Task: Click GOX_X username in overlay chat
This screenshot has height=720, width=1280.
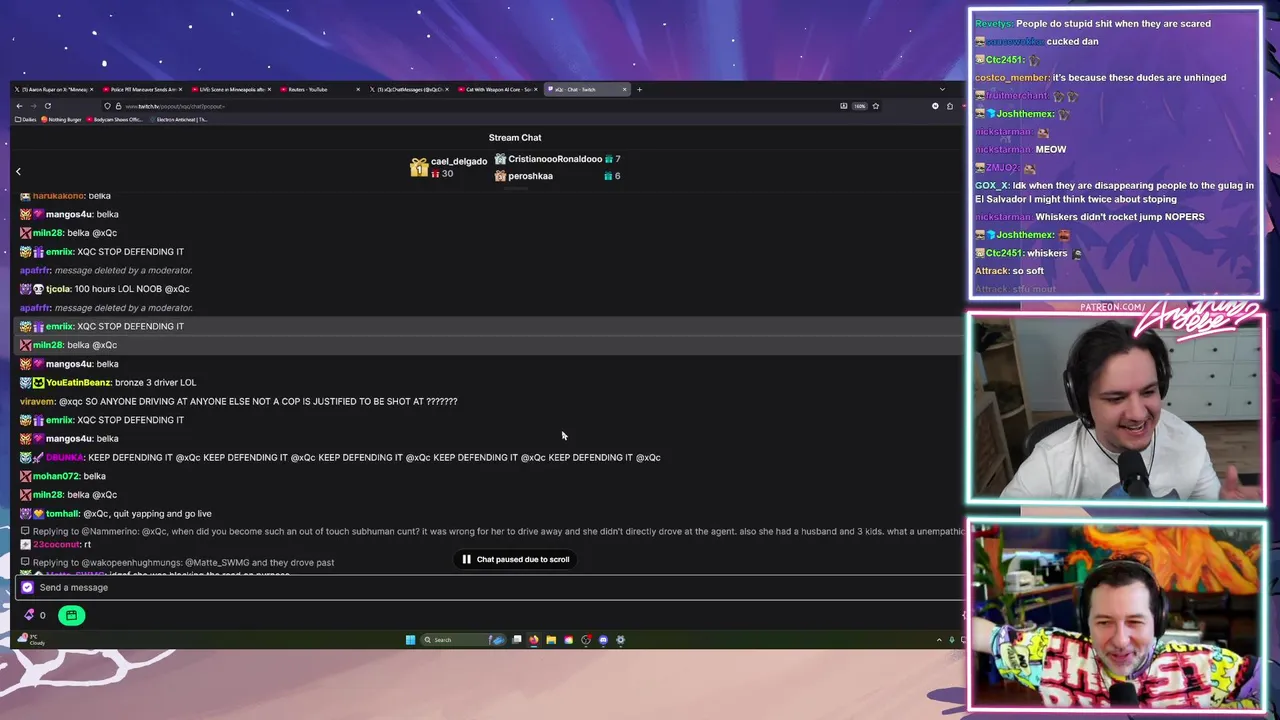Action: click(991, 185)
